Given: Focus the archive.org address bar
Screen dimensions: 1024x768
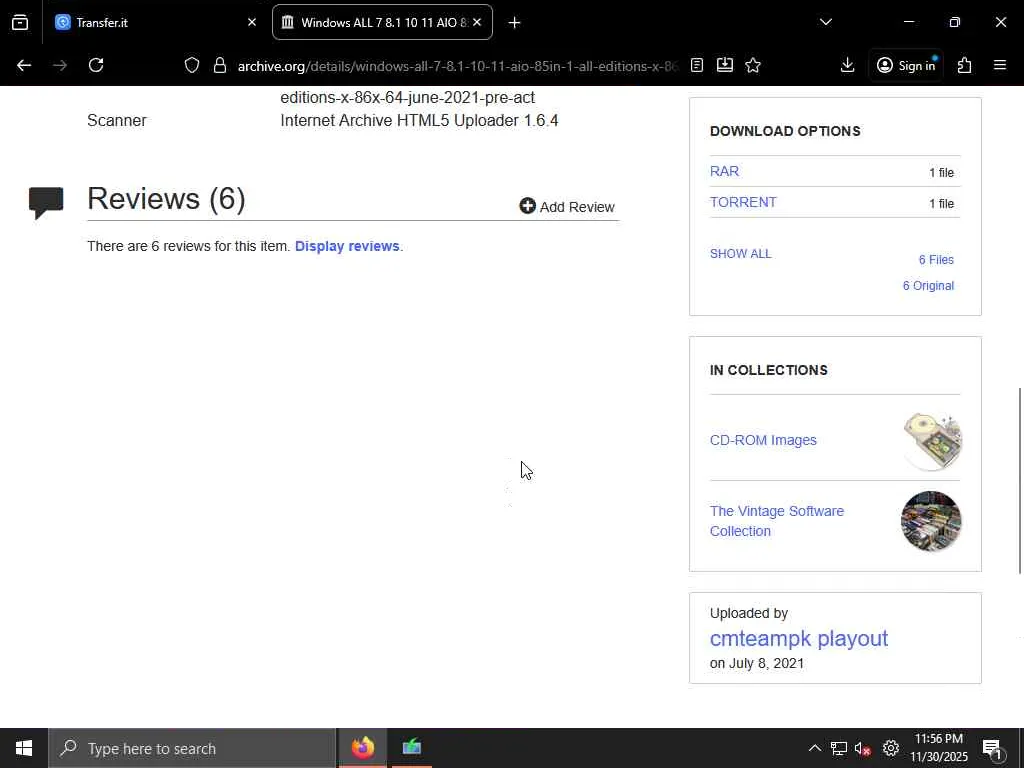Looking at the screenshot, I should 457,66.
